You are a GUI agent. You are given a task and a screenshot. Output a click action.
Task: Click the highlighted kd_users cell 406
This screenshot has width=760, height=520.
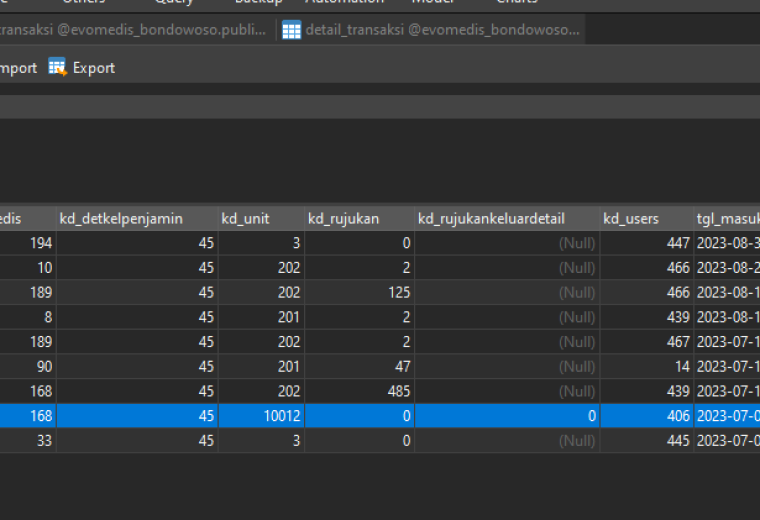click(647, 416)
